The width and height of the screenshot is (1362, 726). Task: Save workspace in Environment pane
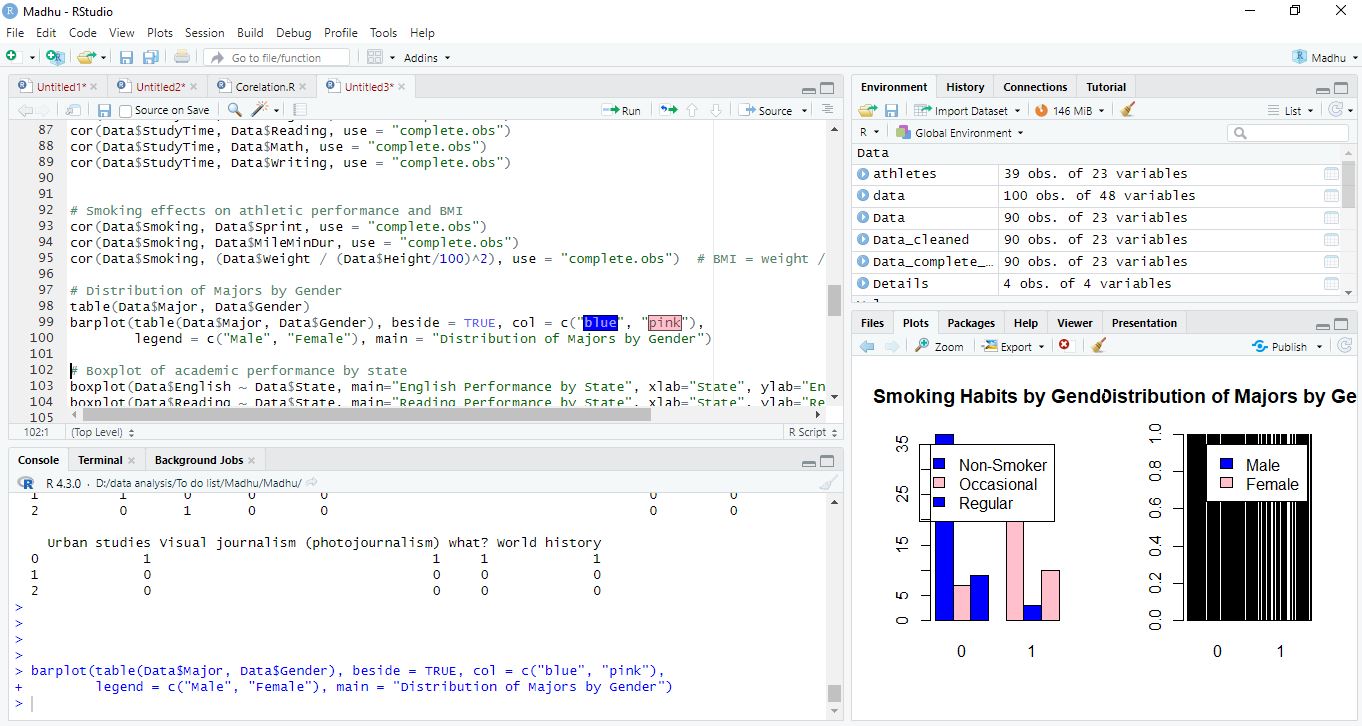891,110
